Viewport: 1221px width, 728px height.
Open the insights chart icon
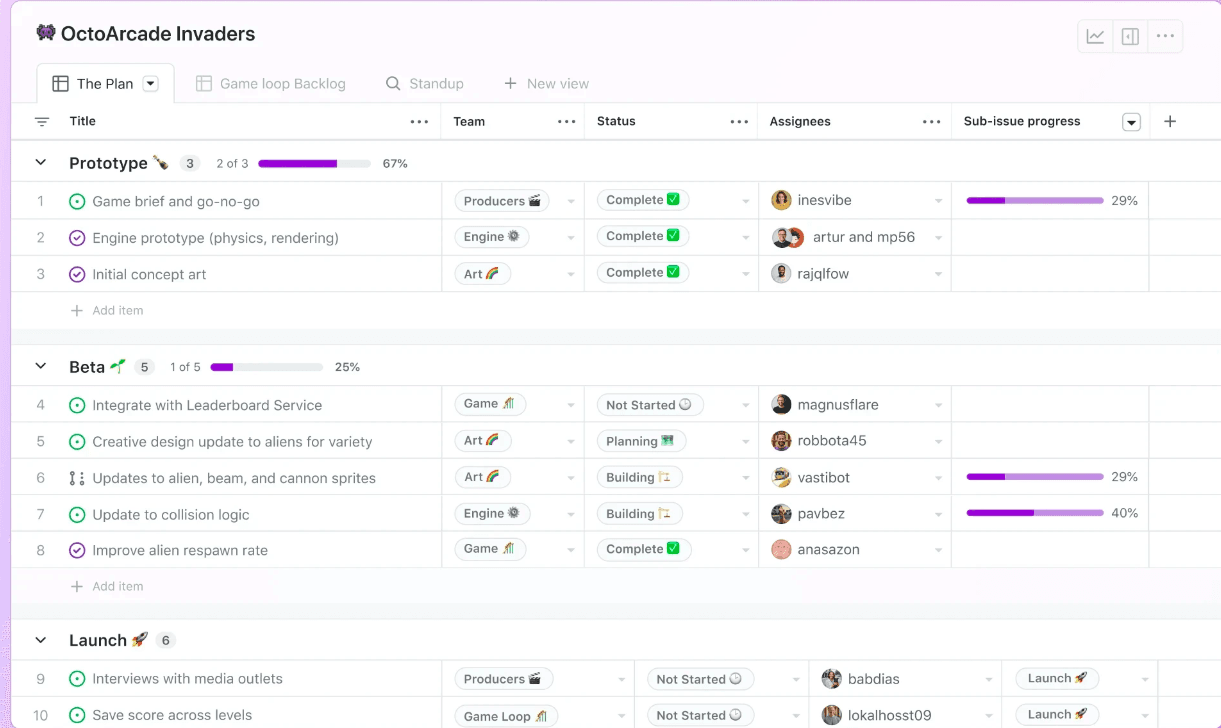[1095, 37]
